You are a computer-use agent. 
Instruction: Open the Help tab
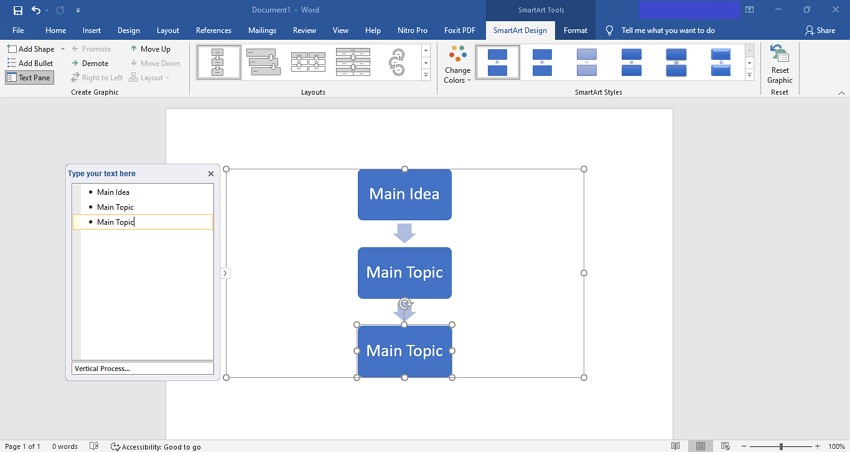[373, 30]
